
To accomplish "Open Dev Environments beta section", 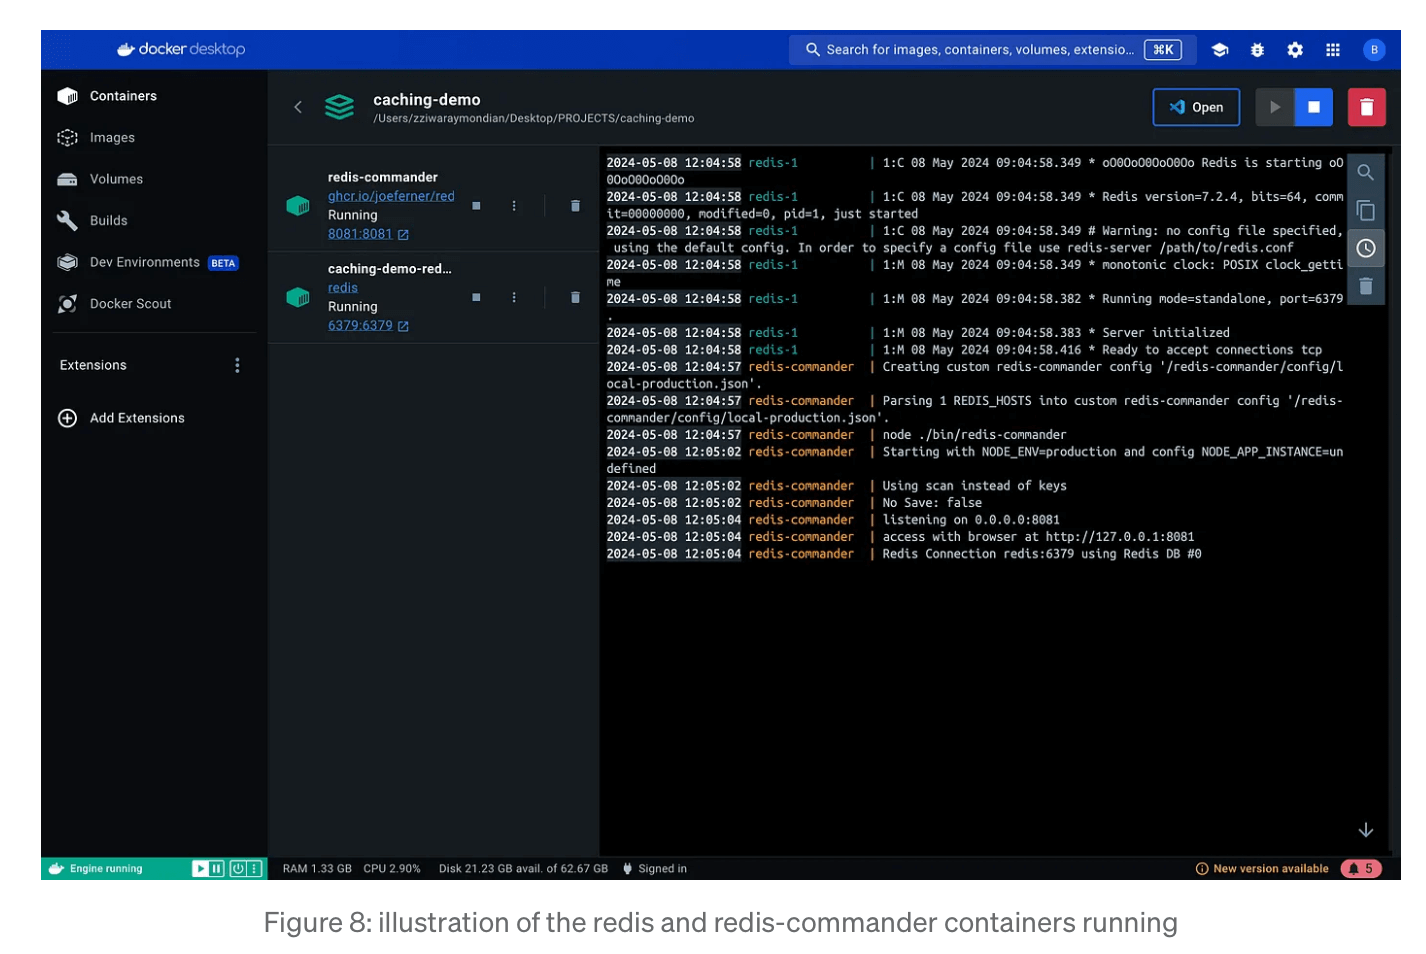I will (x=148, y=263).
